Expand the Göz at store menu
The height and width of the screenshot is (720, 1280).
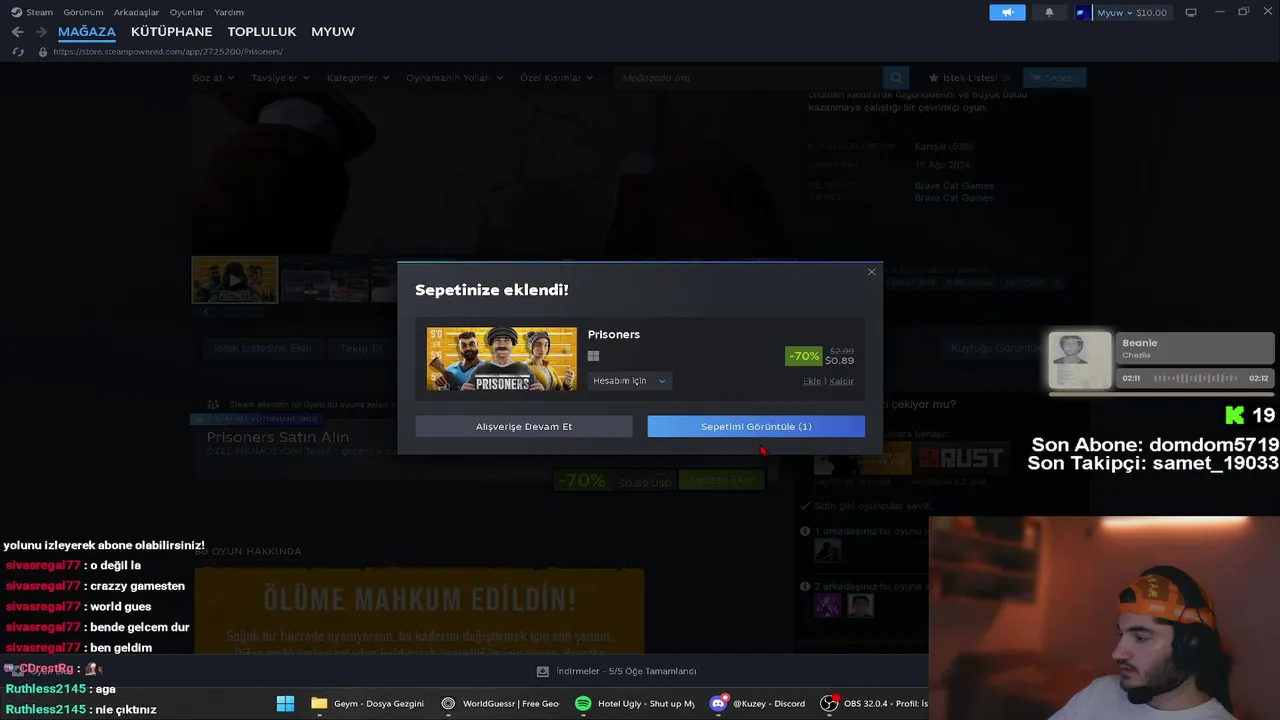211,78
